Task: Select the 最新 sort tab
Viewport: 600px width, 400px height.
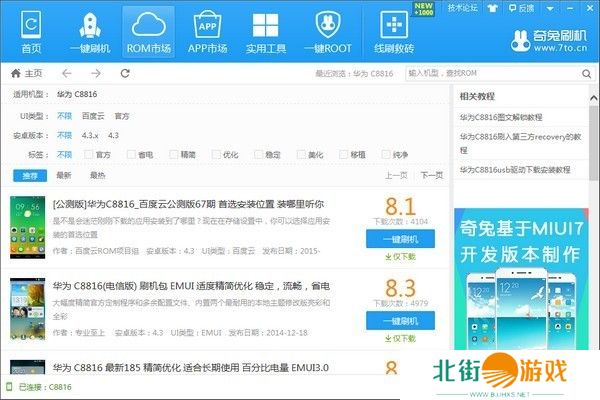Action: pos(64,175)
